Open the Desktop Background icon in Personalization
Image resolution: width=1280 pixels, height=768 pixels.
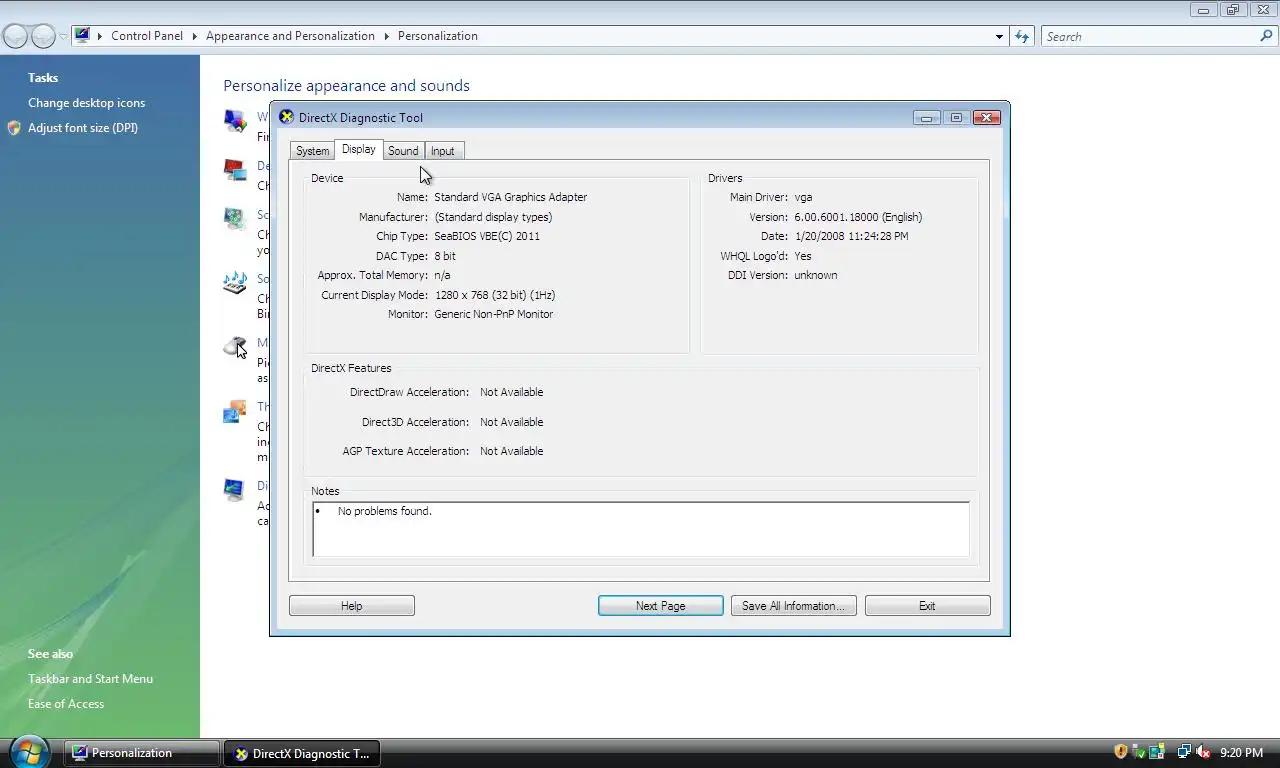[x=235, y=170]
